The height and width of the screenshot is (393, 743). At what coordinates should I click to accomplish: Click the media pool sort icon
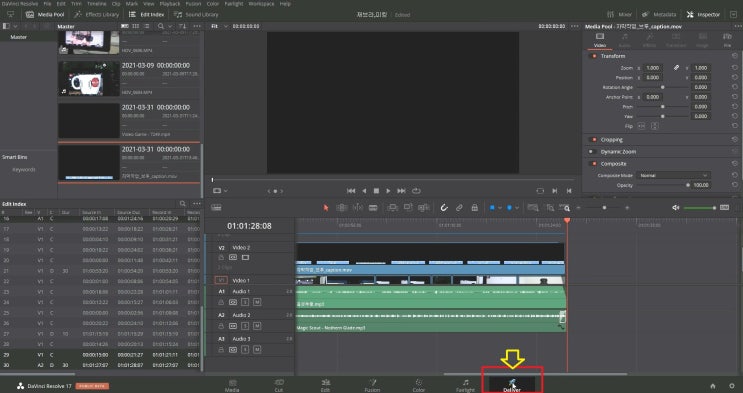(x=183, y=26)
